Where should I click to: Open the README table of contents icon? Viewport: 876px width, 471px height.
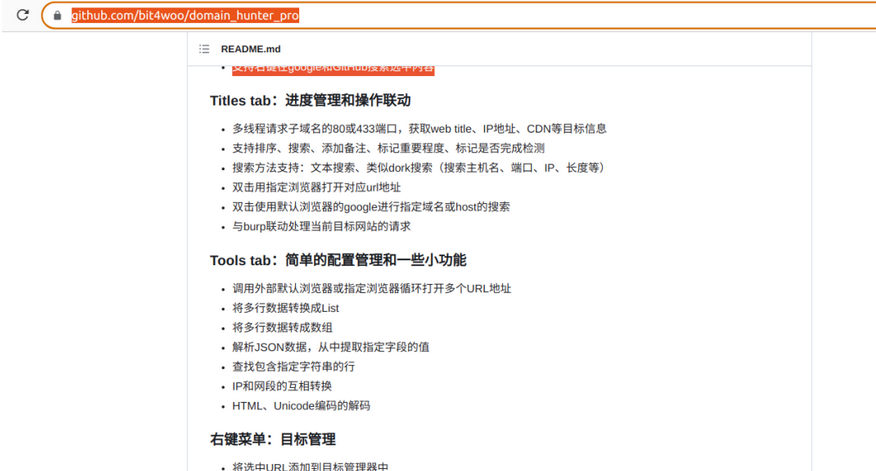(204, 49)
